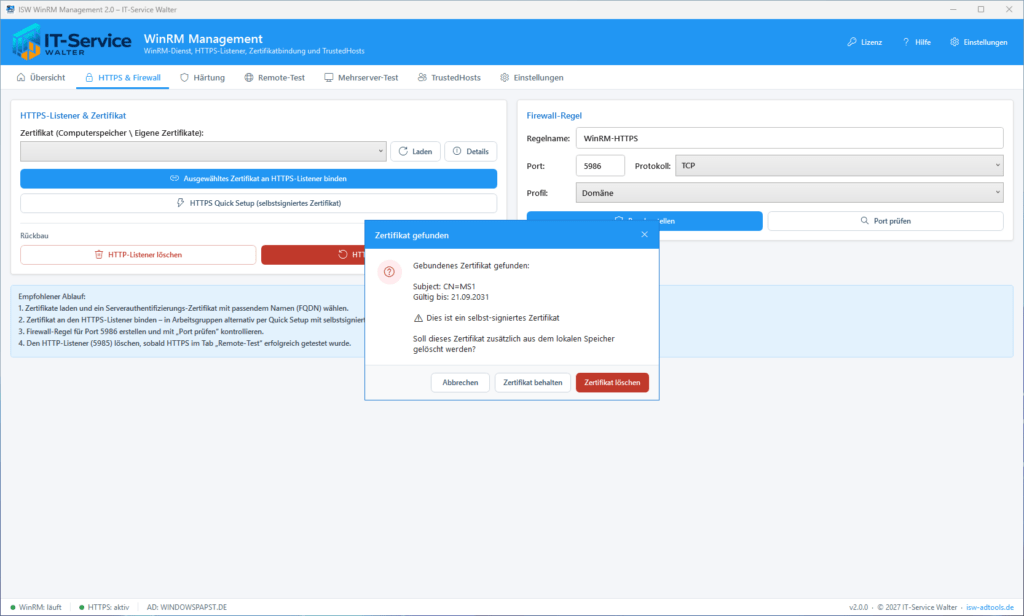Click the HTTPS-Listener & Zertifikat heading
This screenshot has height=616, width=1024.
click(73, 116)
